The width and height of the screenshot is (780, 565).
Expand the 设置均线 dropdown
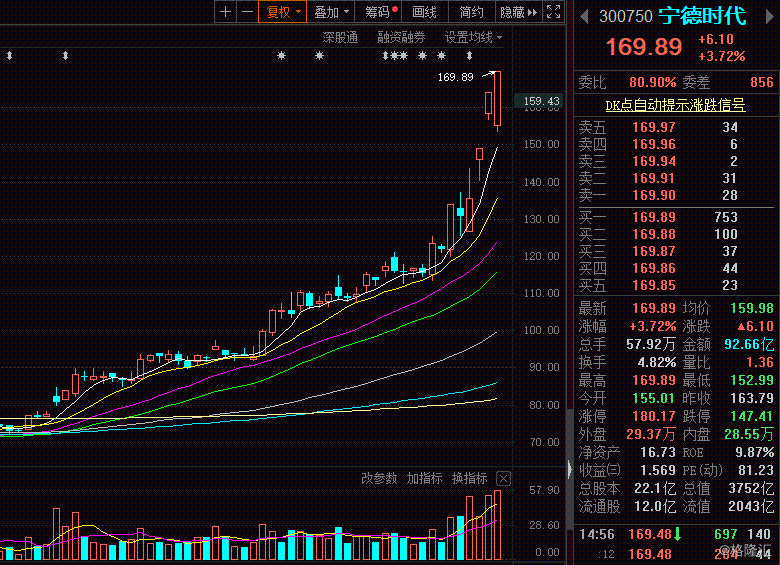[x=473, y=37]
